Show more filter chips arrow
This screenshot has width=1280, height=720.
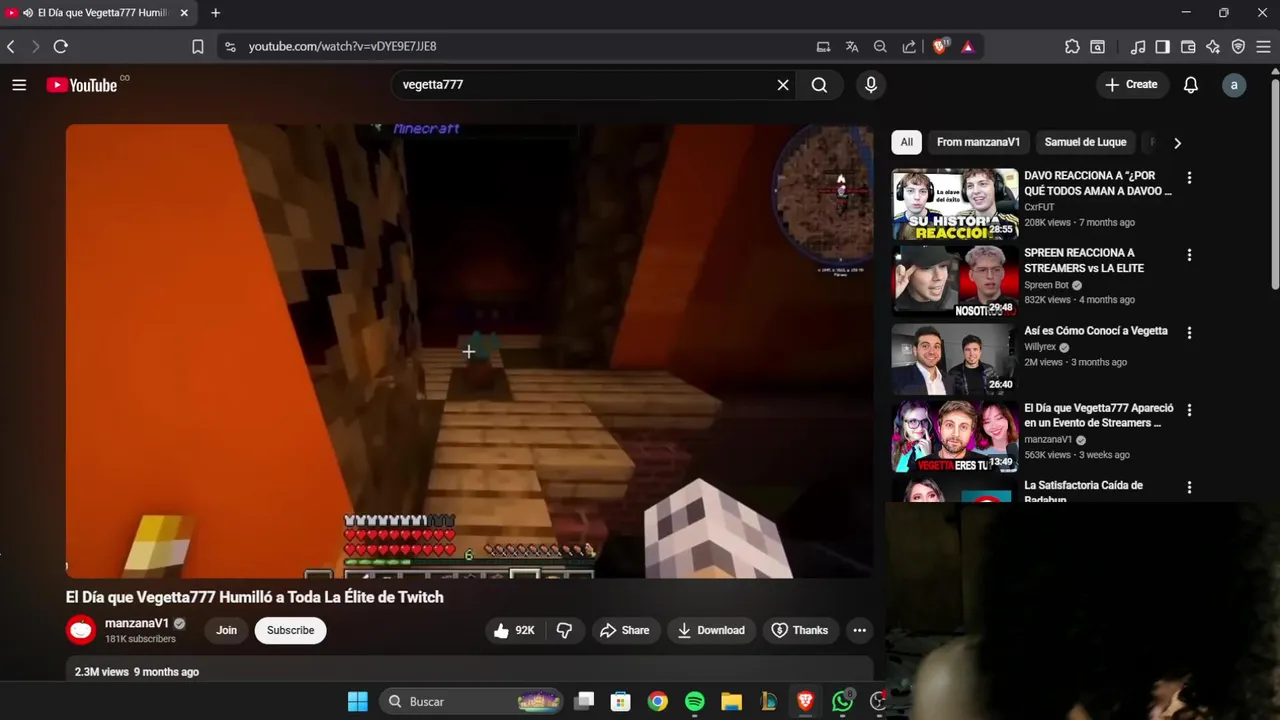(1177, 143)
